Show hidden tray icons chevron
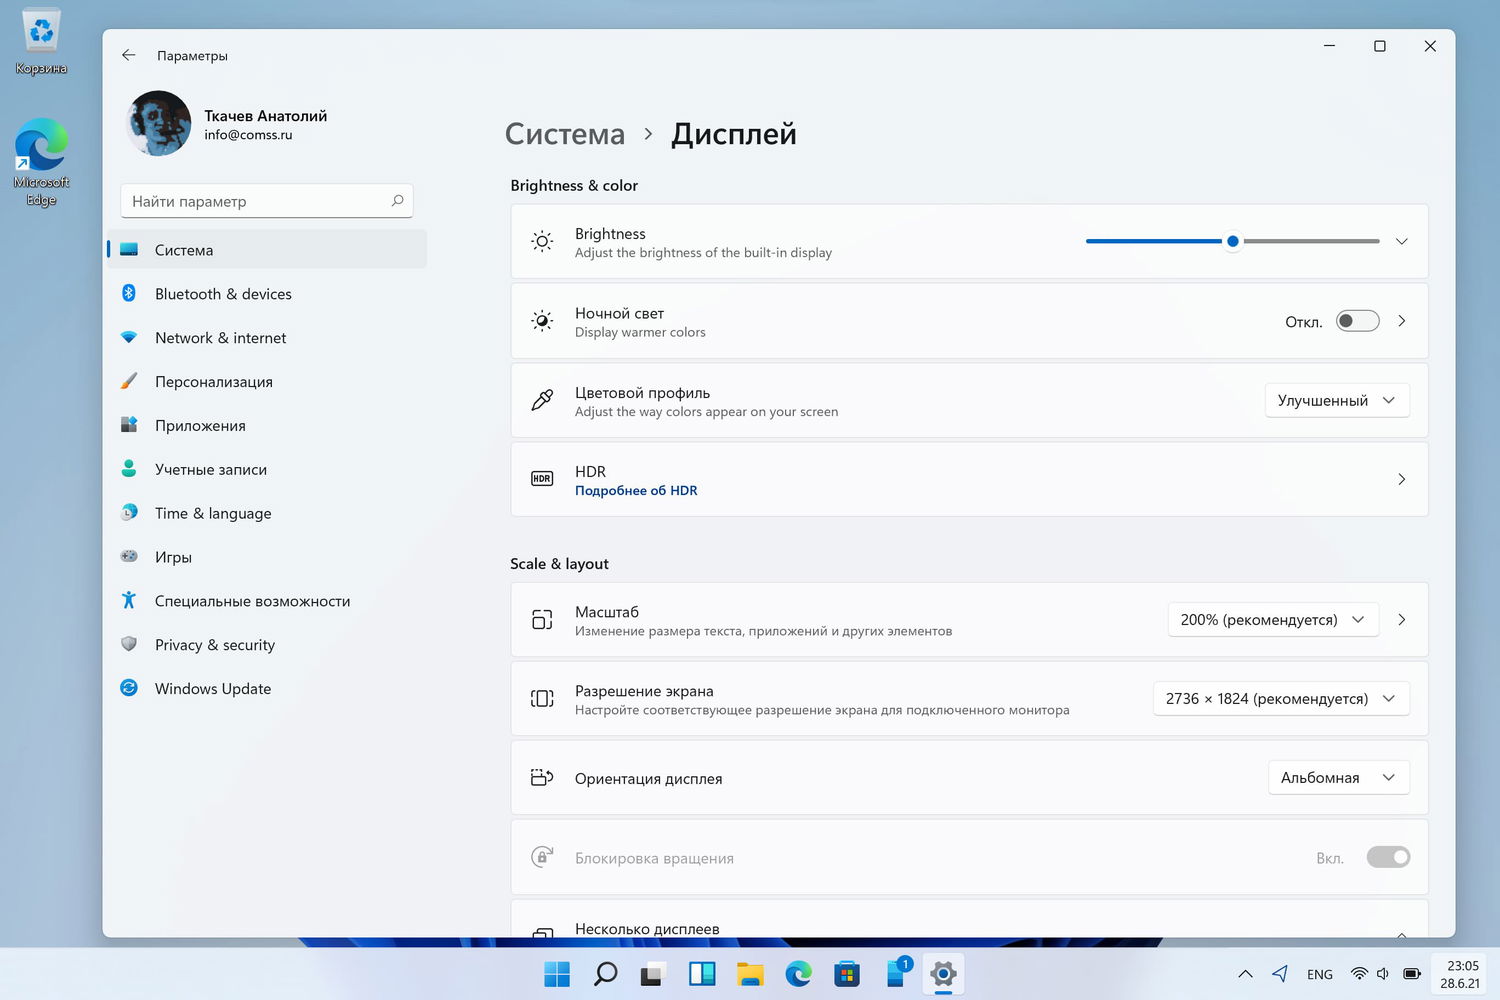The width and height of the screenshot is (1500, 1000). click(1245, 973)
